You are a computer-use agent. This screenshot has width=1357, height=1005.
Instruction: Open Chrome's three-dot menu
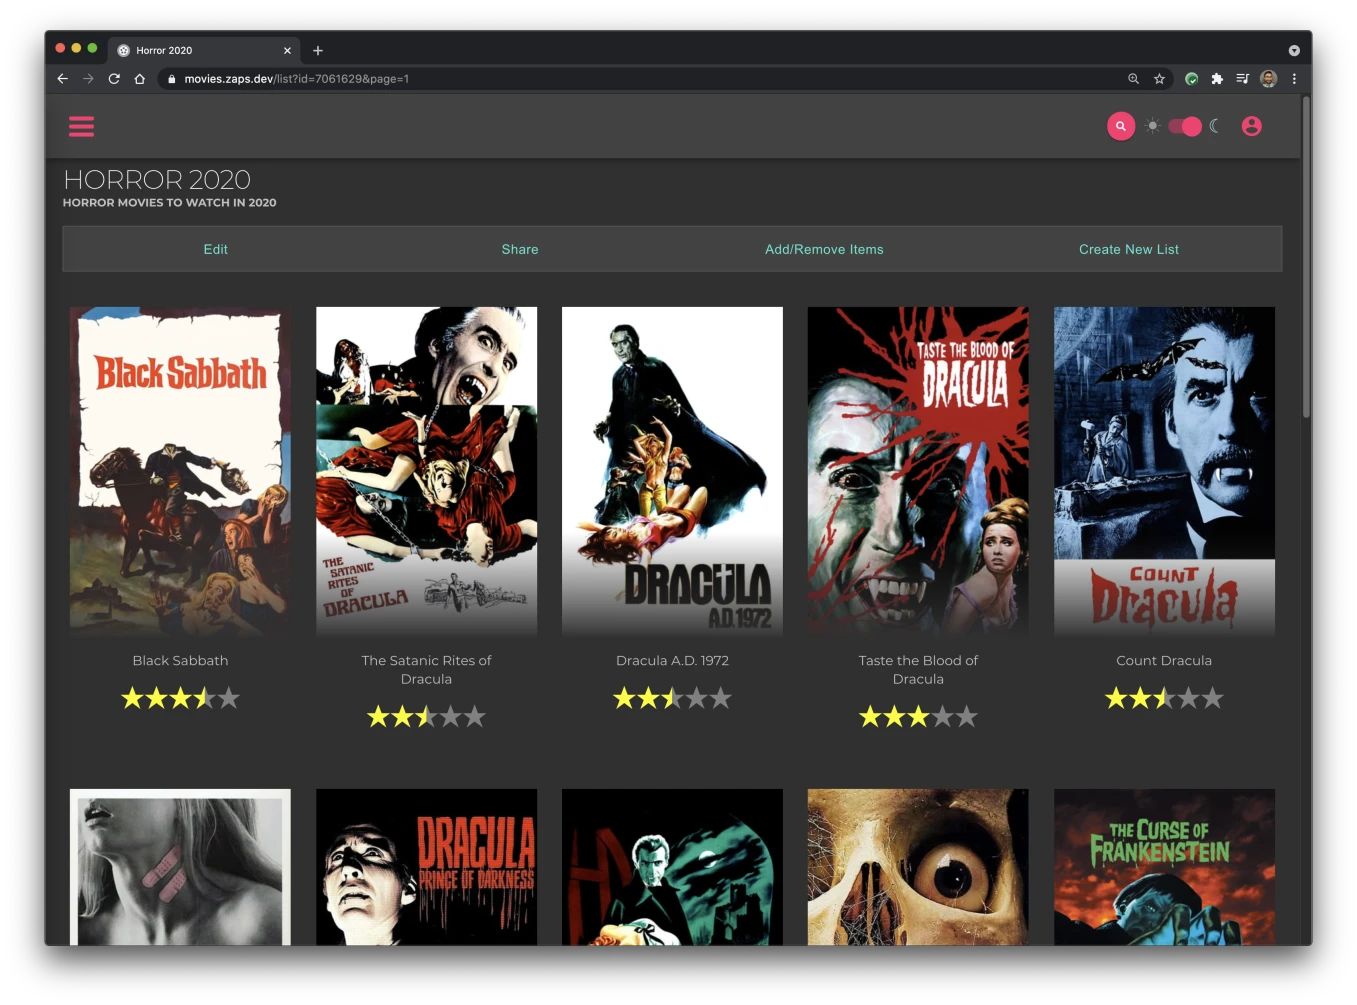[x=1294, y=78]
